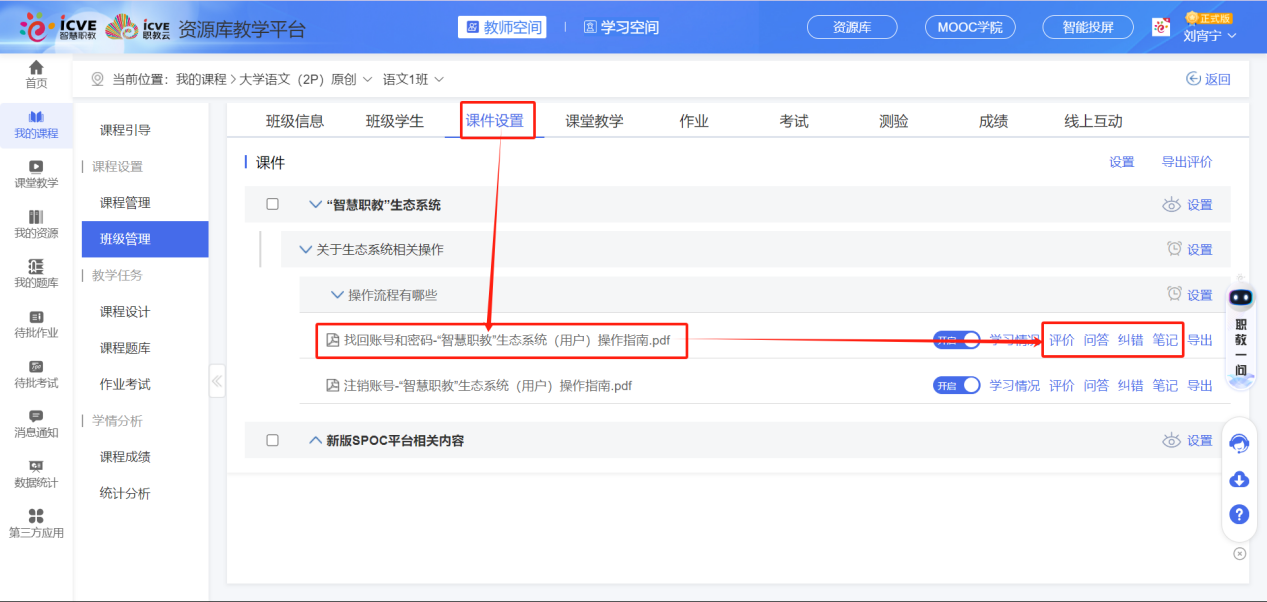Open help via the question mark icon

click(x=1238, y=514)
